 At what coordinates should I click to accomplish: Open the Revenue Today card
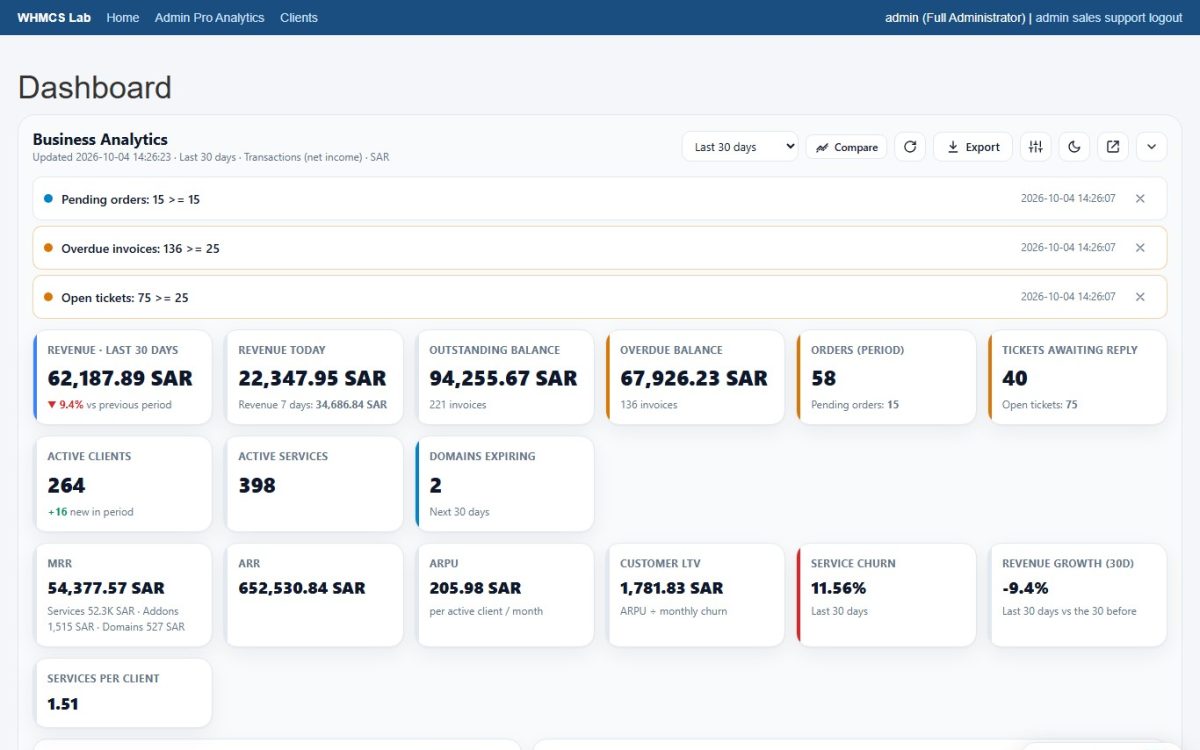315,378
